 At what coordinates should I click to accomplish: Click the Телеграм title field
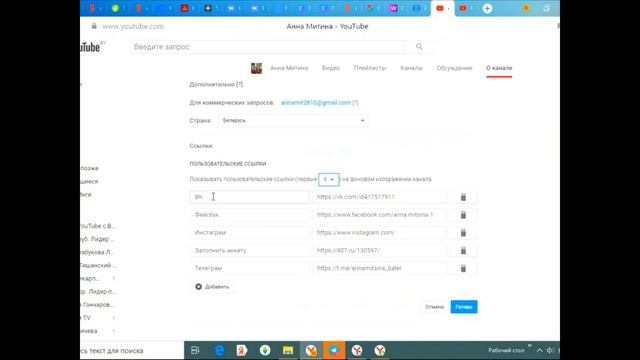[249, 268]
